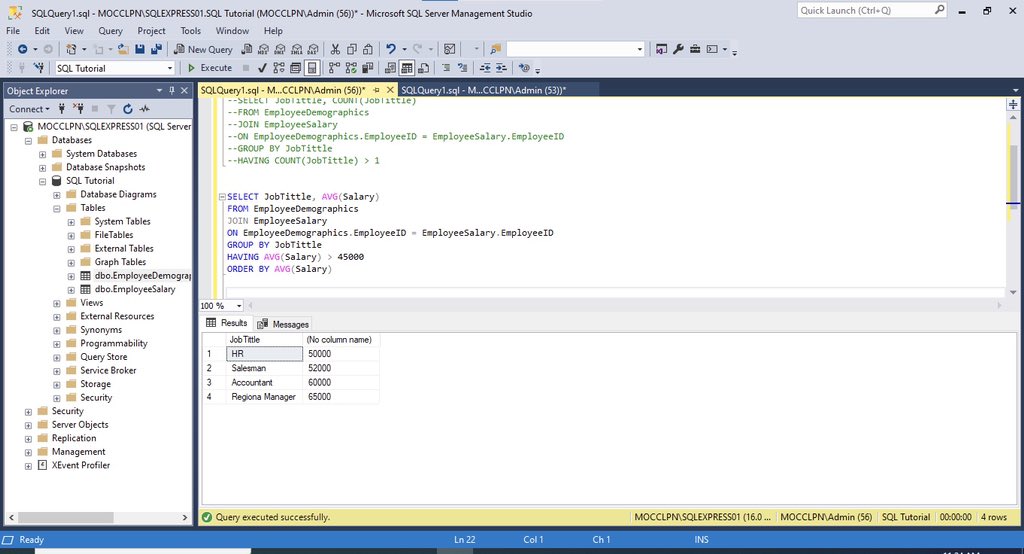Click the Increase Indent icon

click(x=501, y=68)
